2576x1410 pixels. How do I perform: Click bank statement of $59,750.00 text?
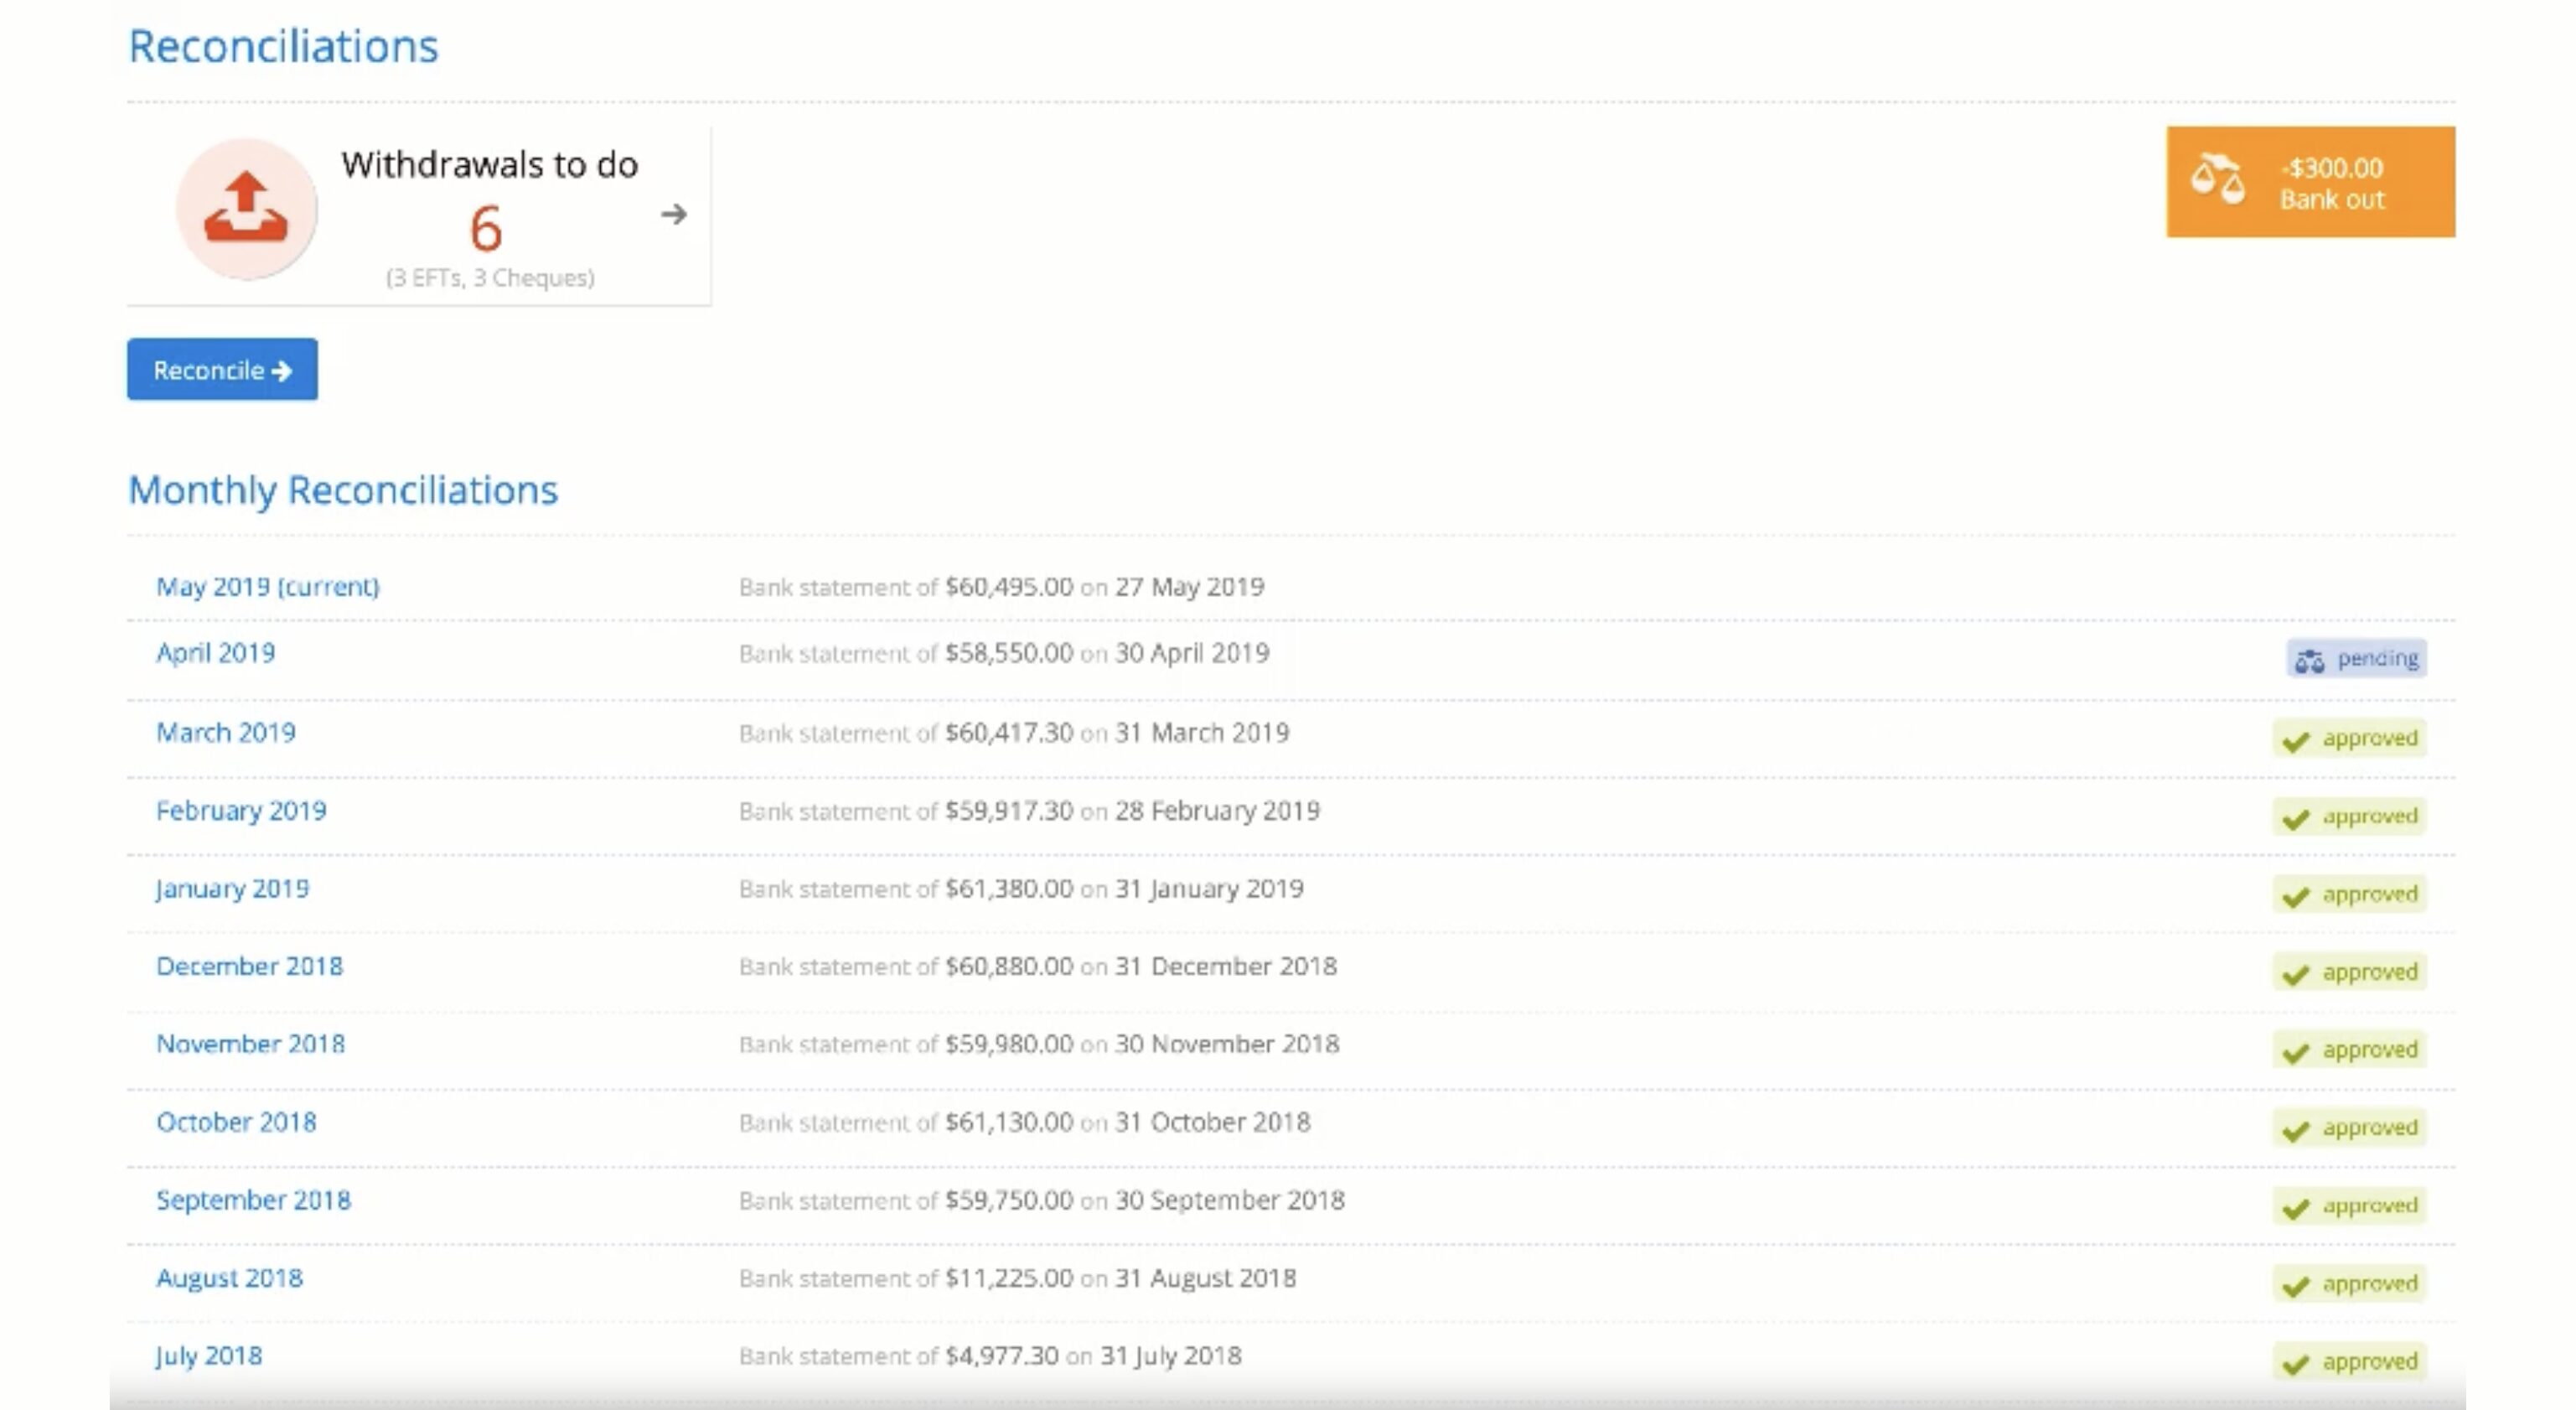tap(1042, 1201)
